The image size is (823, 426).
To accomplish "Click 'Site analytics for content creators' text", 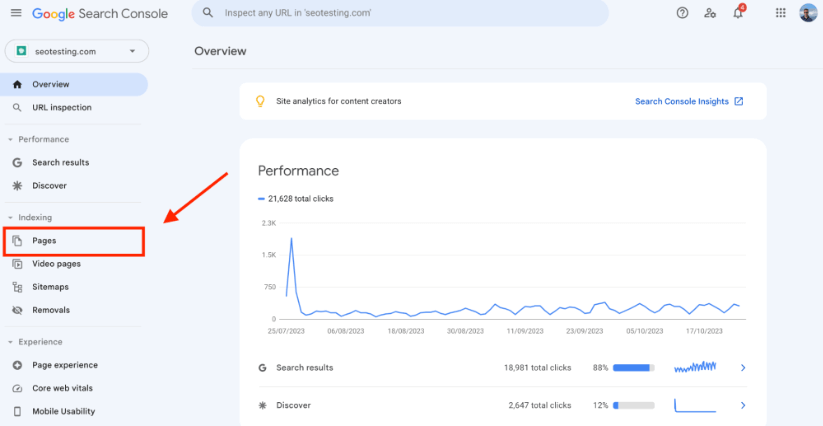I will [x=339, y=101].
